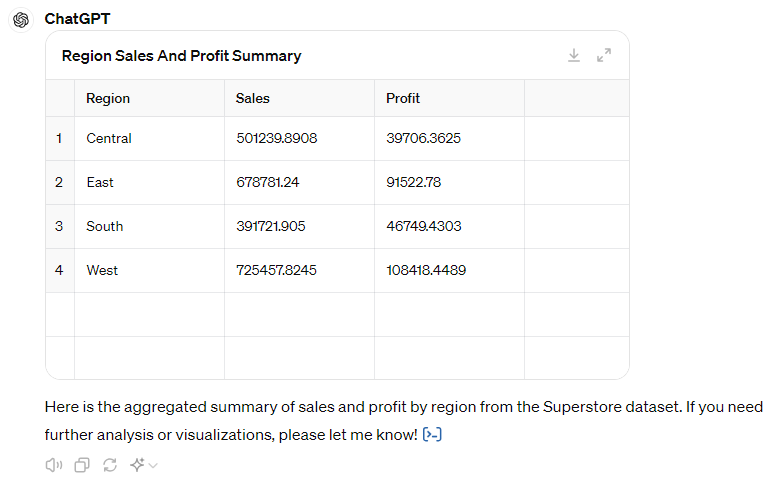Select row number 3 in the table
Image resolution: width=777 pixels, height=492 pixels.
[x=59, y=226]
